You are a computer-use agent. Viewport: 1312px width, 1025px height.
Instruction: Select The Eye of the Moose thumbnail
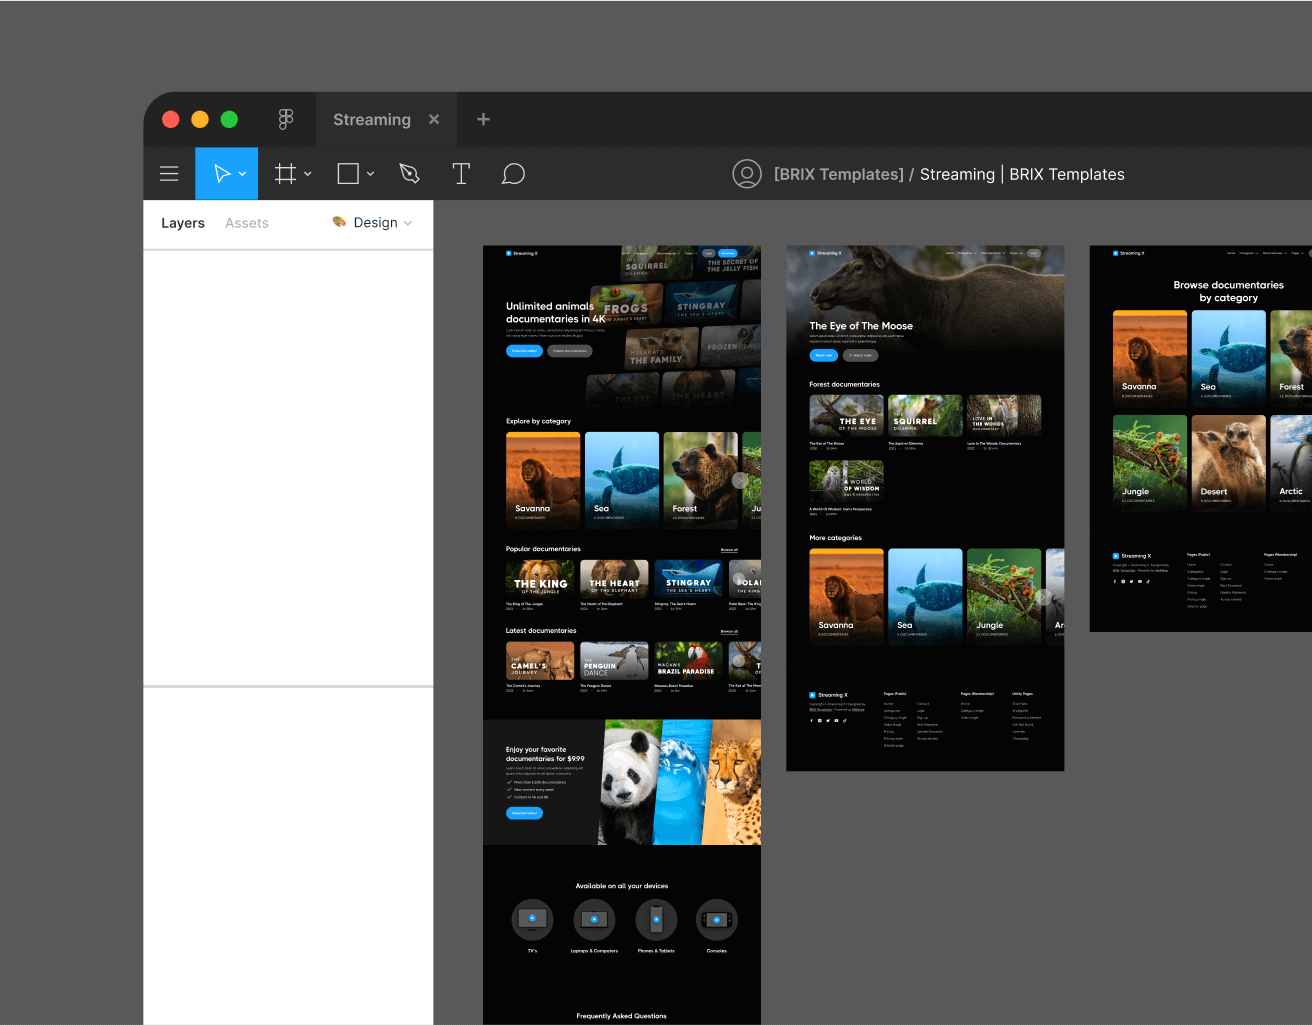(x=846, y=415)
